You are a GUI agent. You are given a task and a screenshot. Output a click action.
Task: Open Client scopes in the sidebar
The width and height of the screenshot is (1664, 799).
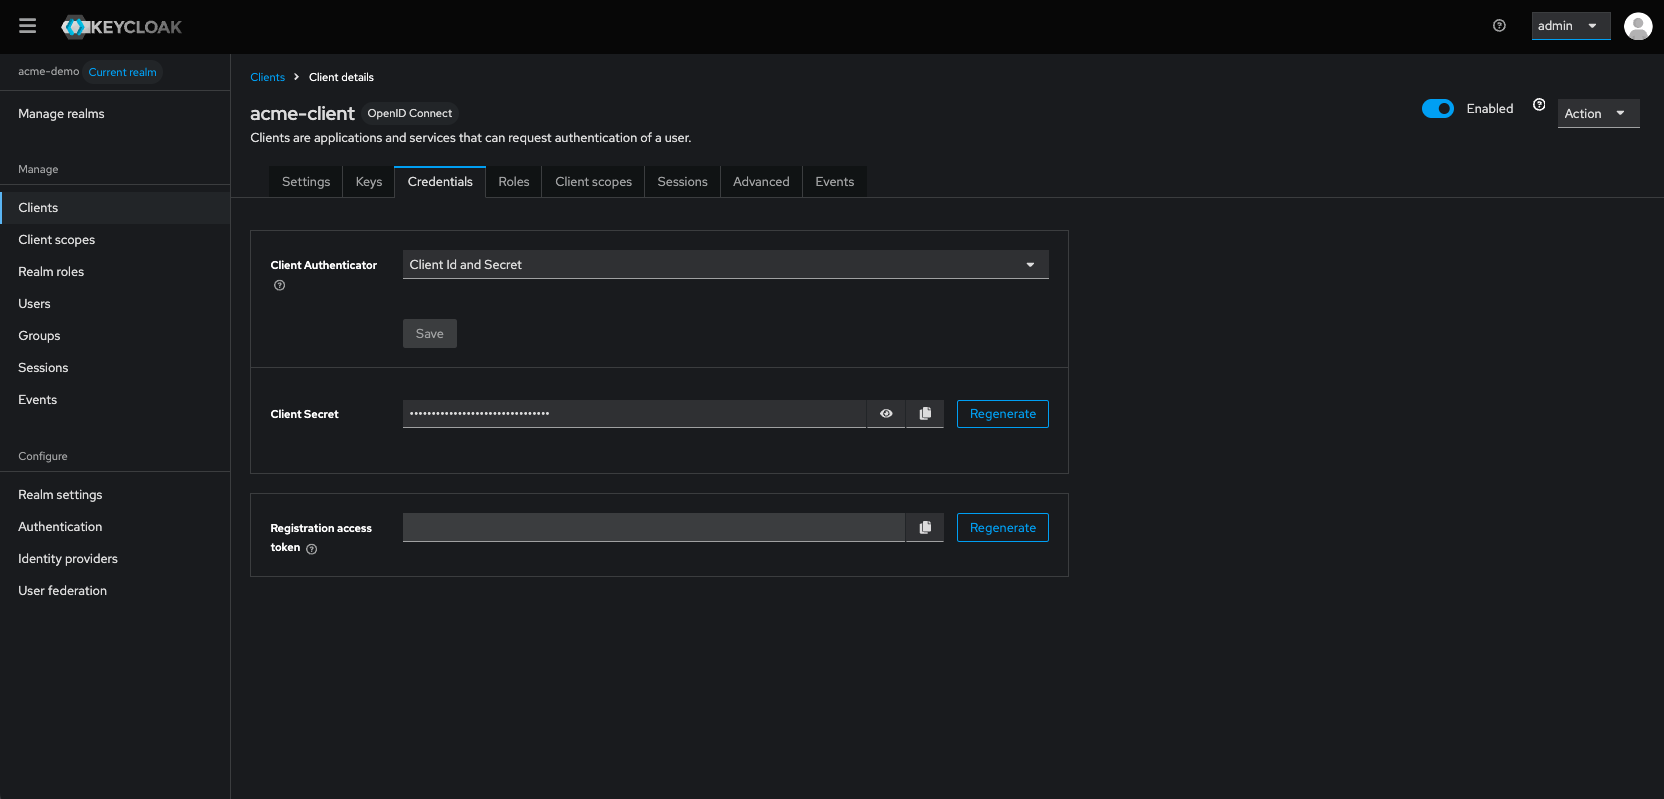(115, 240)
